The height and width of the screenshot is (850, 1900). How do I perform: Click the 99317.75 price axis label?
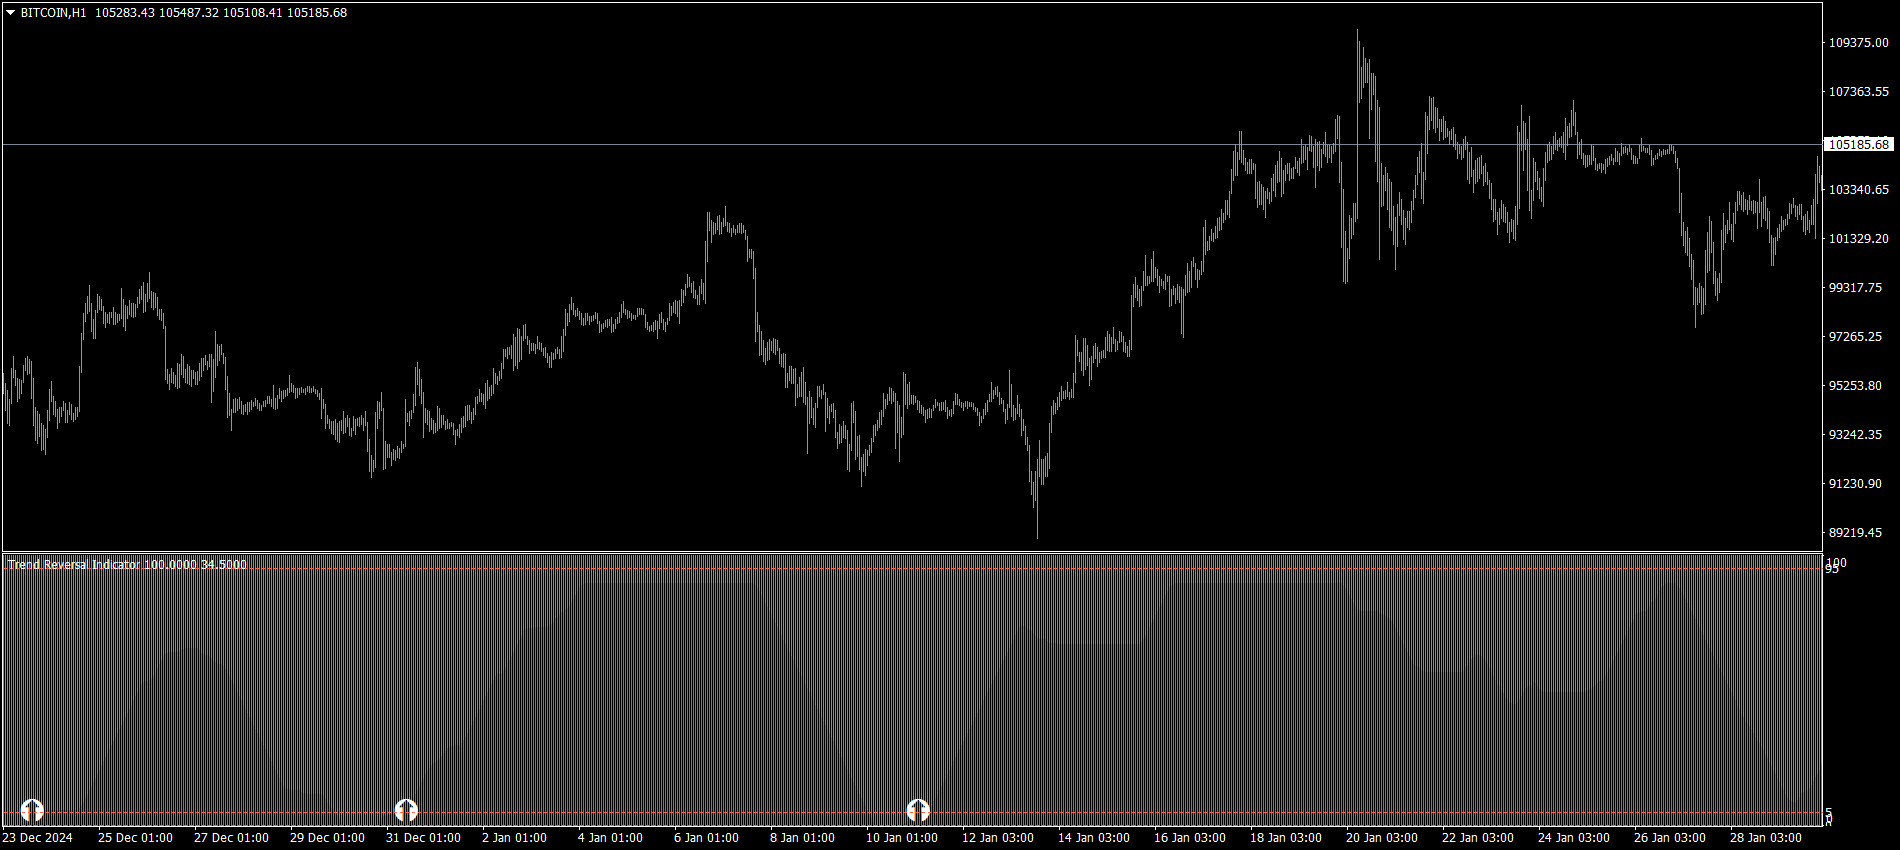coord(1858,288)
